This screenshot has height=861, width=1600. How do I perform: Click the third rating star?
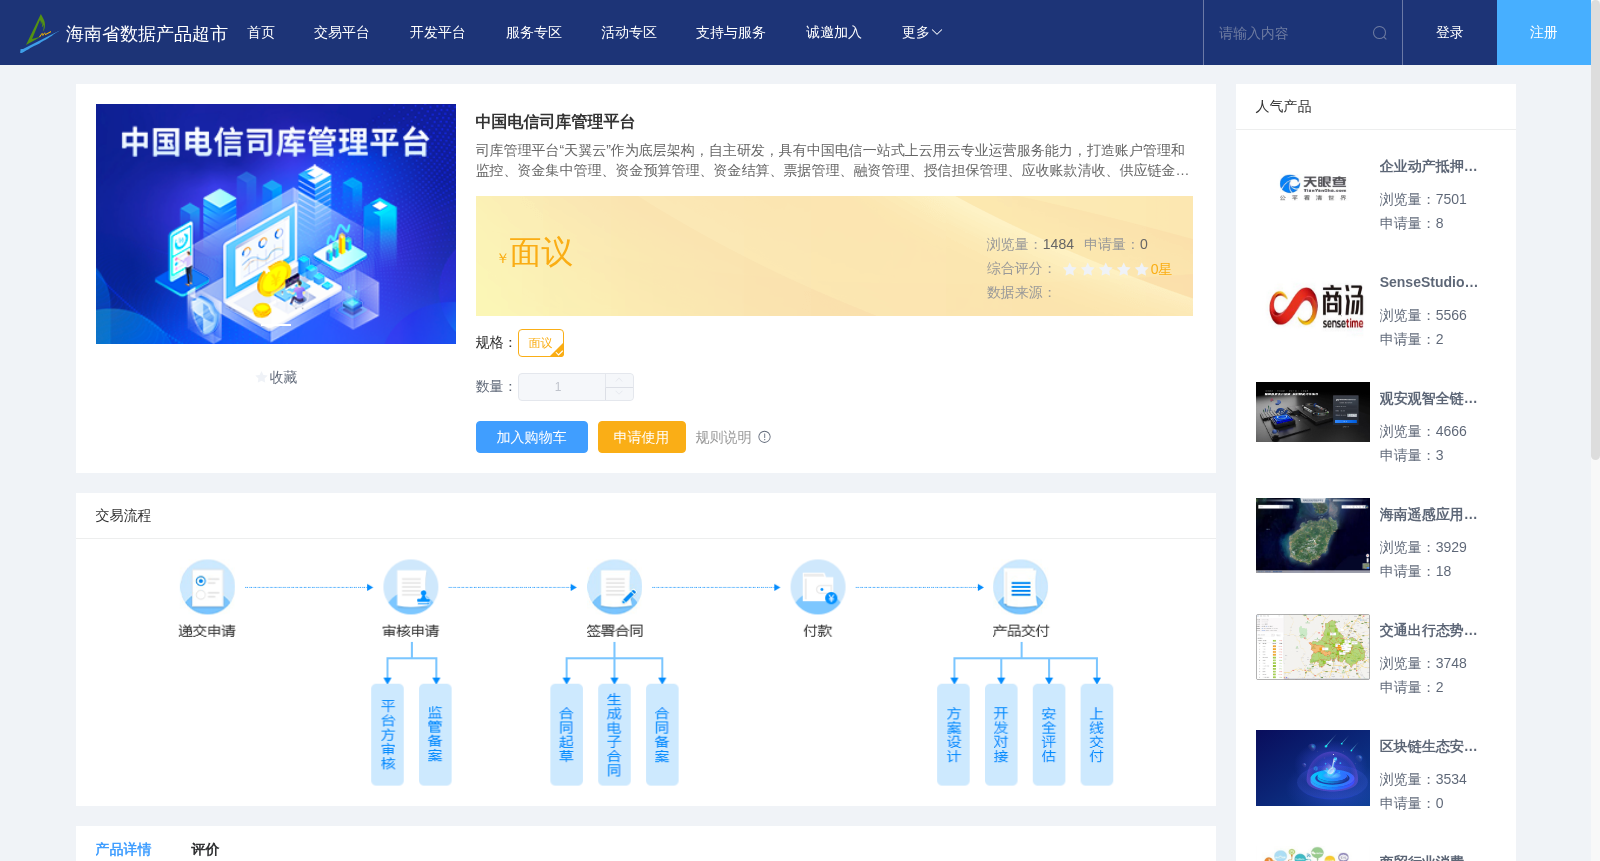(x=1106, y=269)
